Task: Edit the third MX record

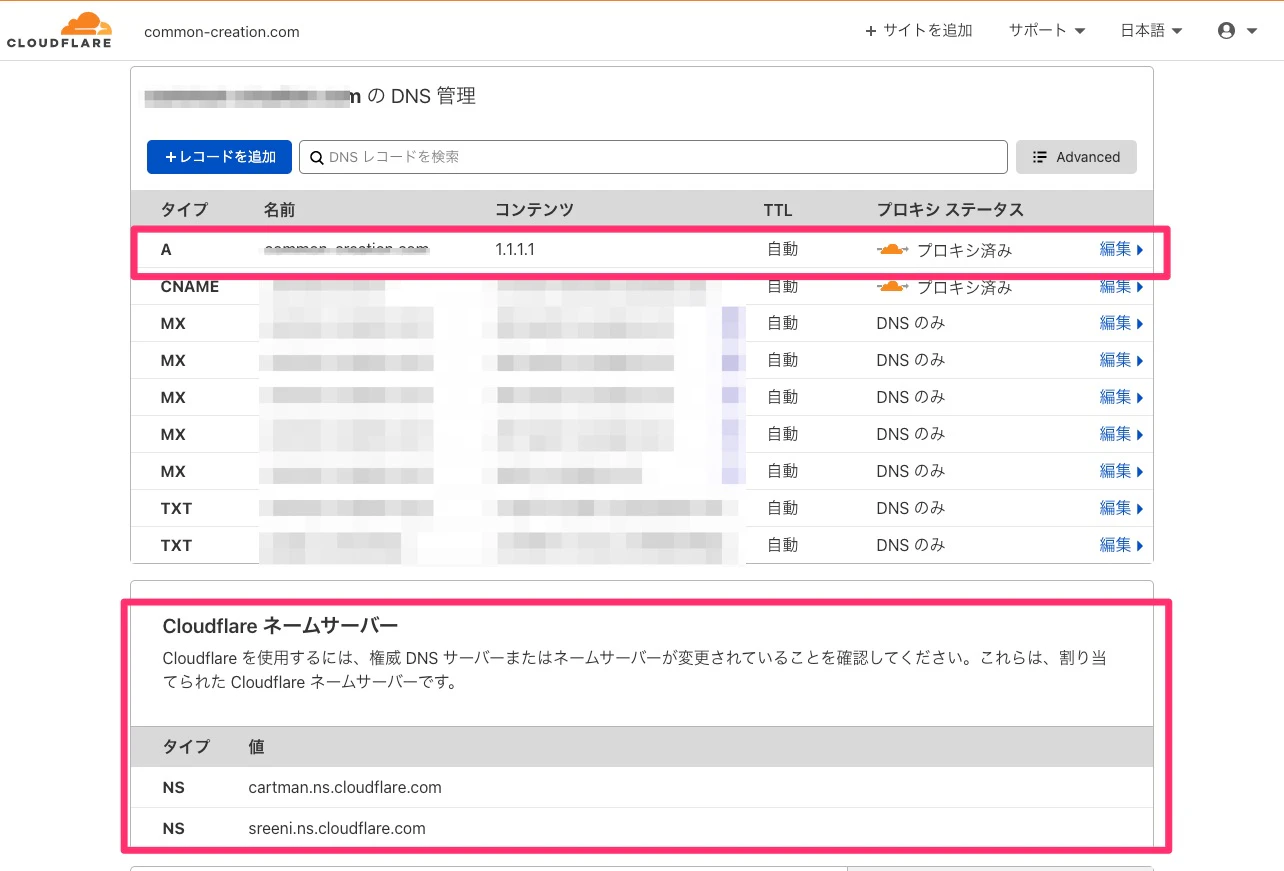Action: (1121, 397)
